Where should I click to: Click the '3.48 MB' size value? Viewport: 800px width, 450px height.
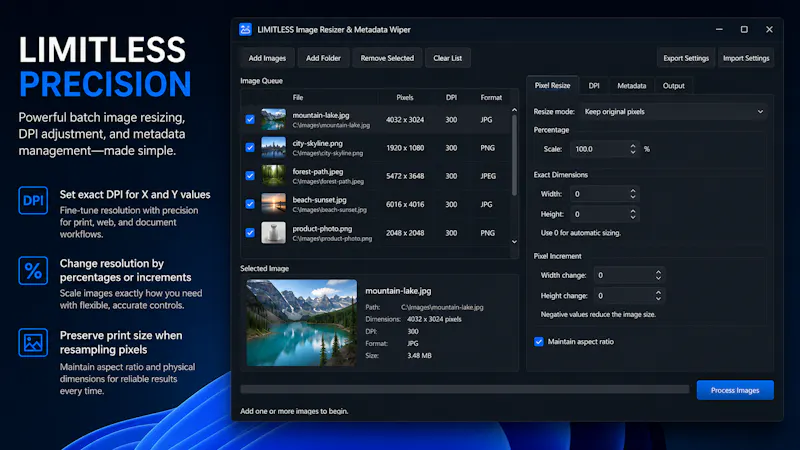(x=419, y=356)
